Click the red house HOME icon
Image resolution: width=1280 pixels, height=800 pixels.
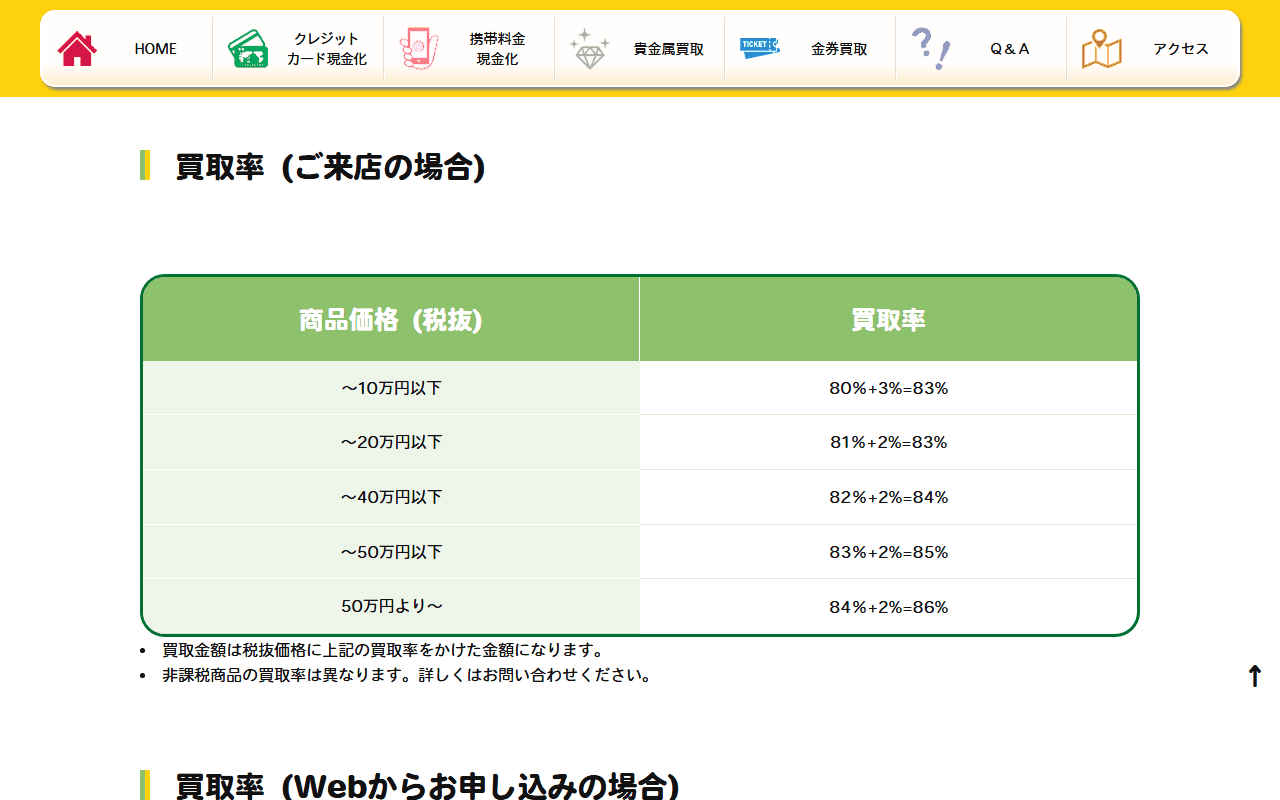pyautogui.click(x=77, y=48)
